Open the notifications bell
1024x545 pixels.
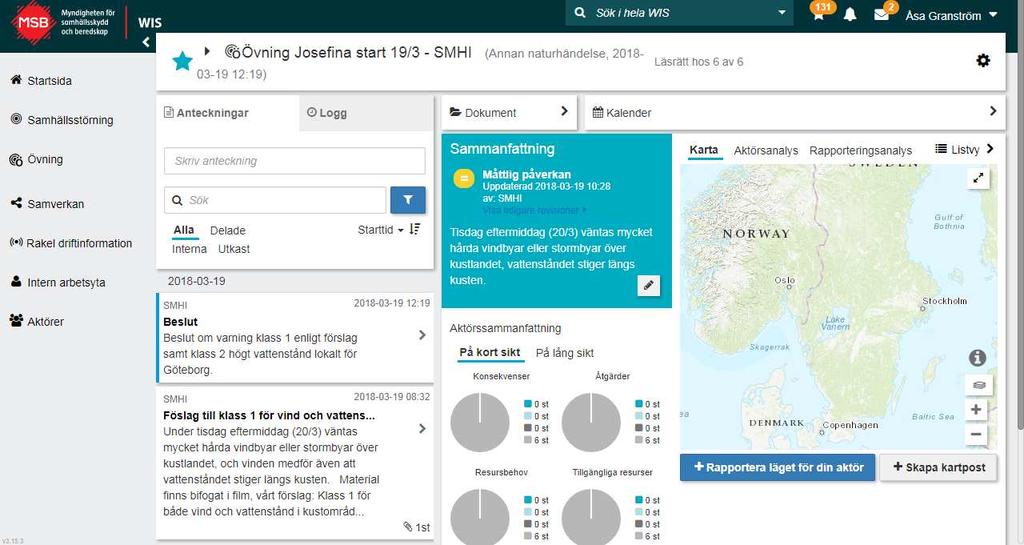(850, 14)
